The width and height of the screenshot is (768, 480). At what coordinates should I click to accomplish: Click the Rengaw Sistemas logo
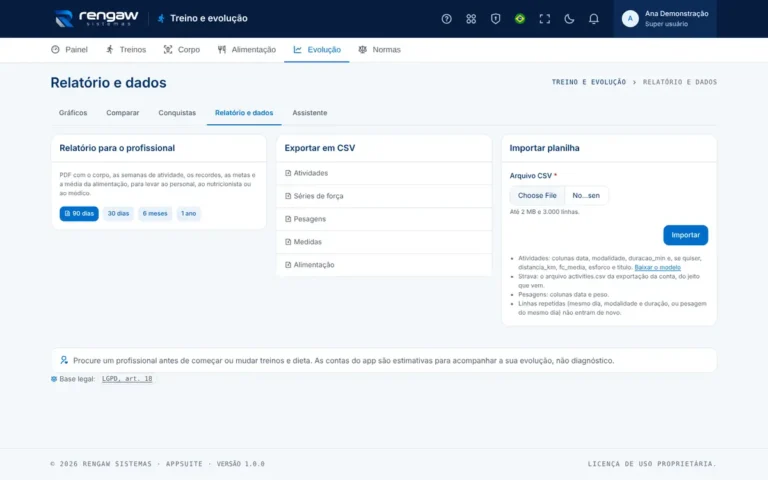96,19
